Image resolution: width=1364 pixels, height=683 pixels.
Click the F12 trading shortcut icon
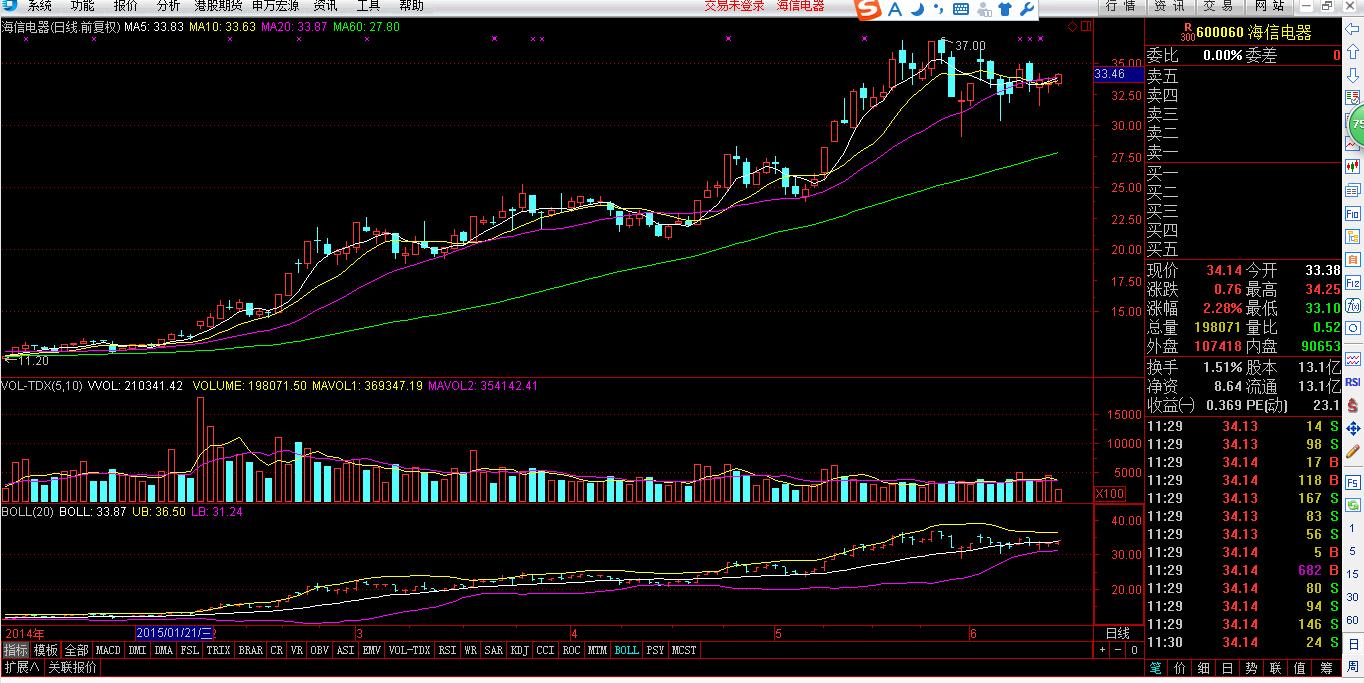1352,283
